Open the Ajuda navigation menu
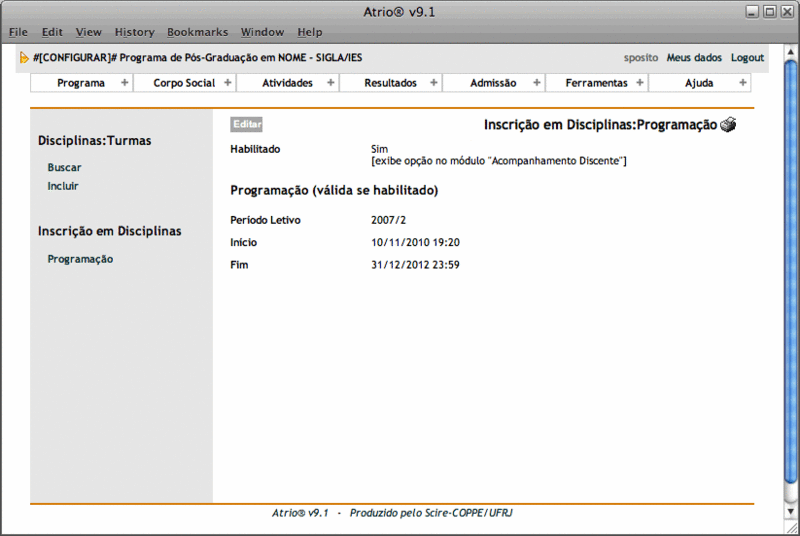This screenshot has height=536, width=800. click(x=699, y=83)
